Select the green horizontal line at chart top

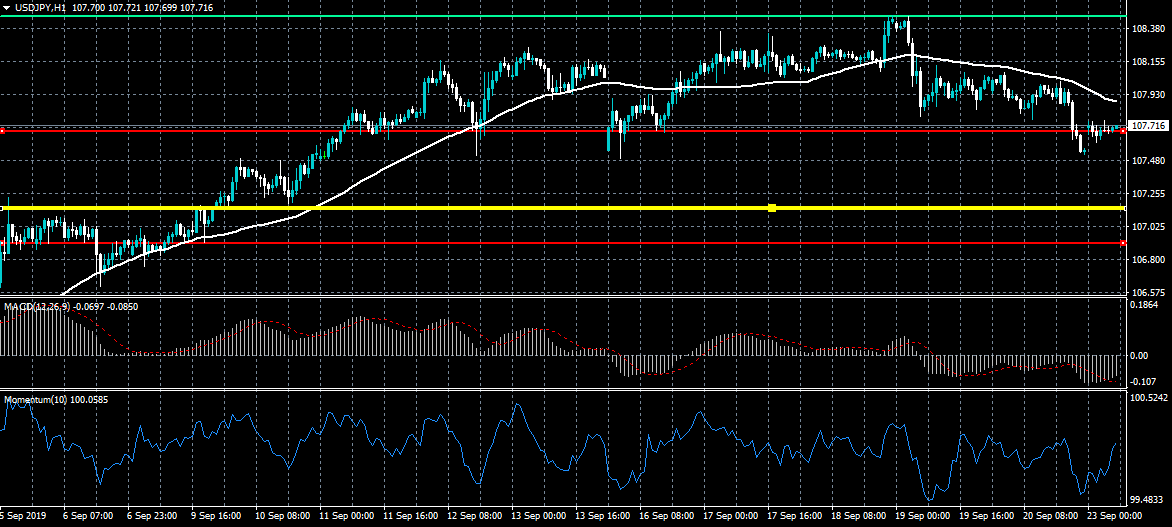pyautogui.click(x=561, y=16)
